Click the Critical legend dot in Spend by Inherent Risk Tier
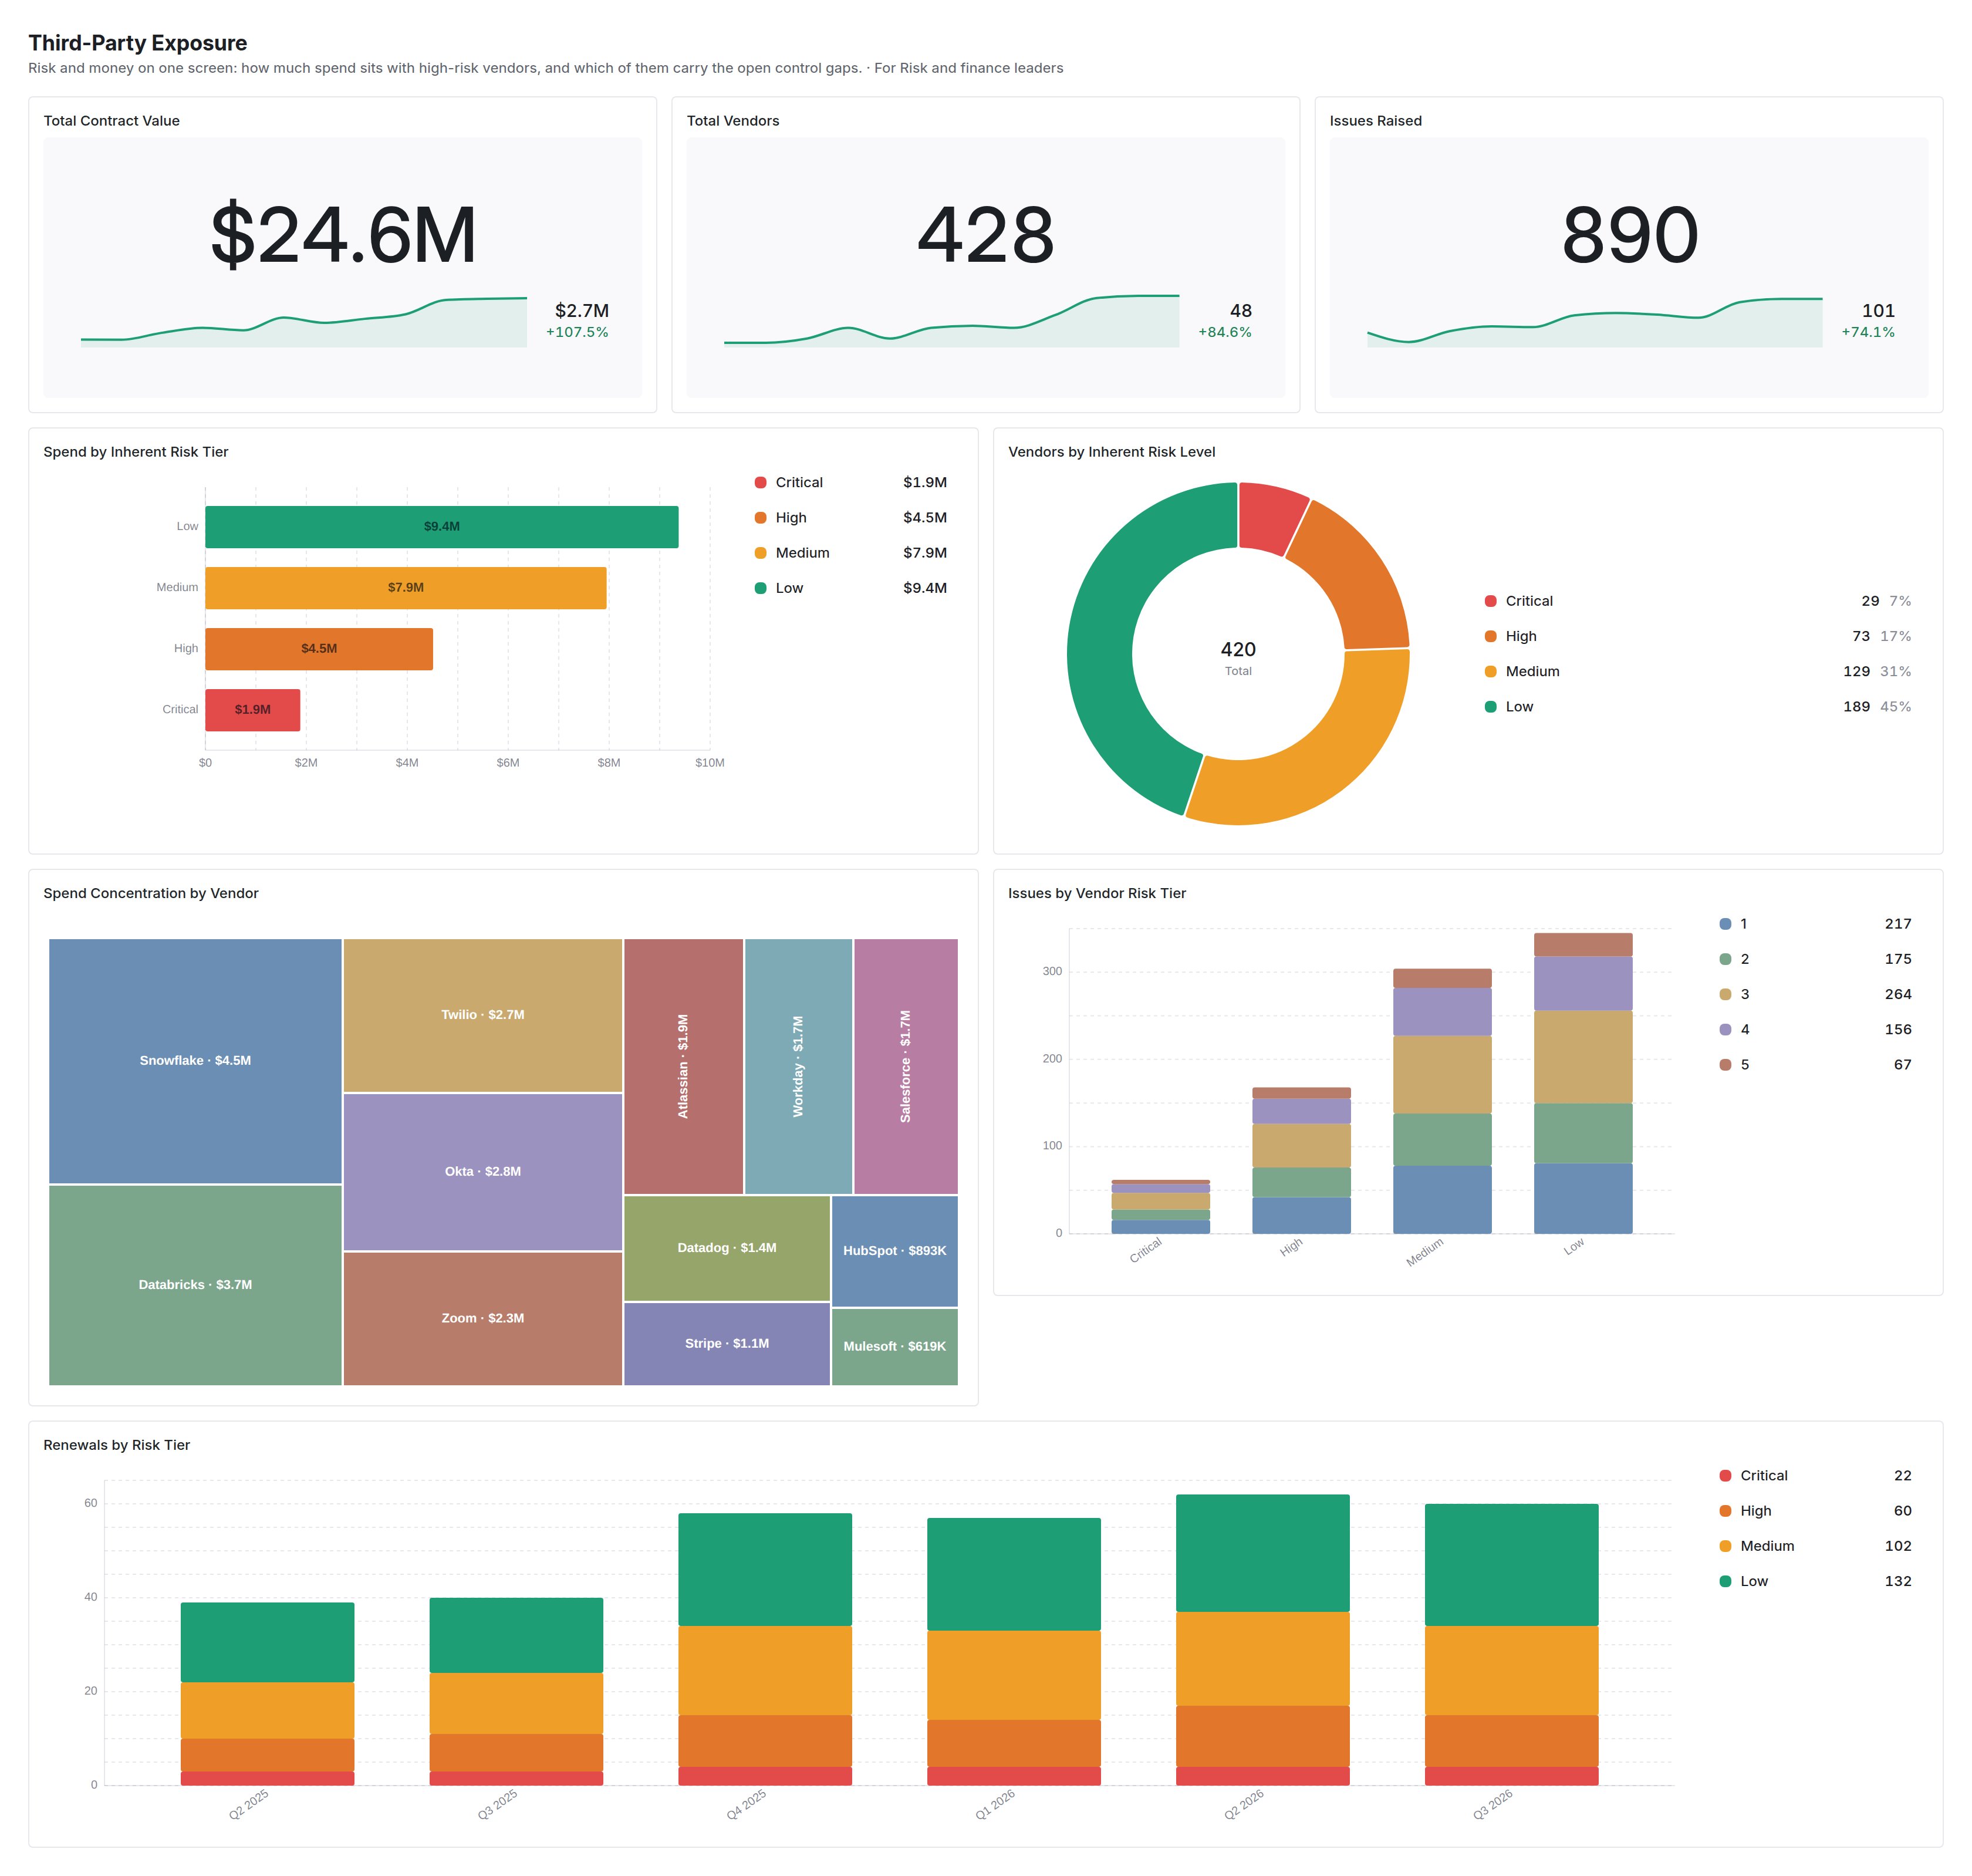This screenshot has width=1972, height=1876. pyautogui.click(x=760, y=482)
